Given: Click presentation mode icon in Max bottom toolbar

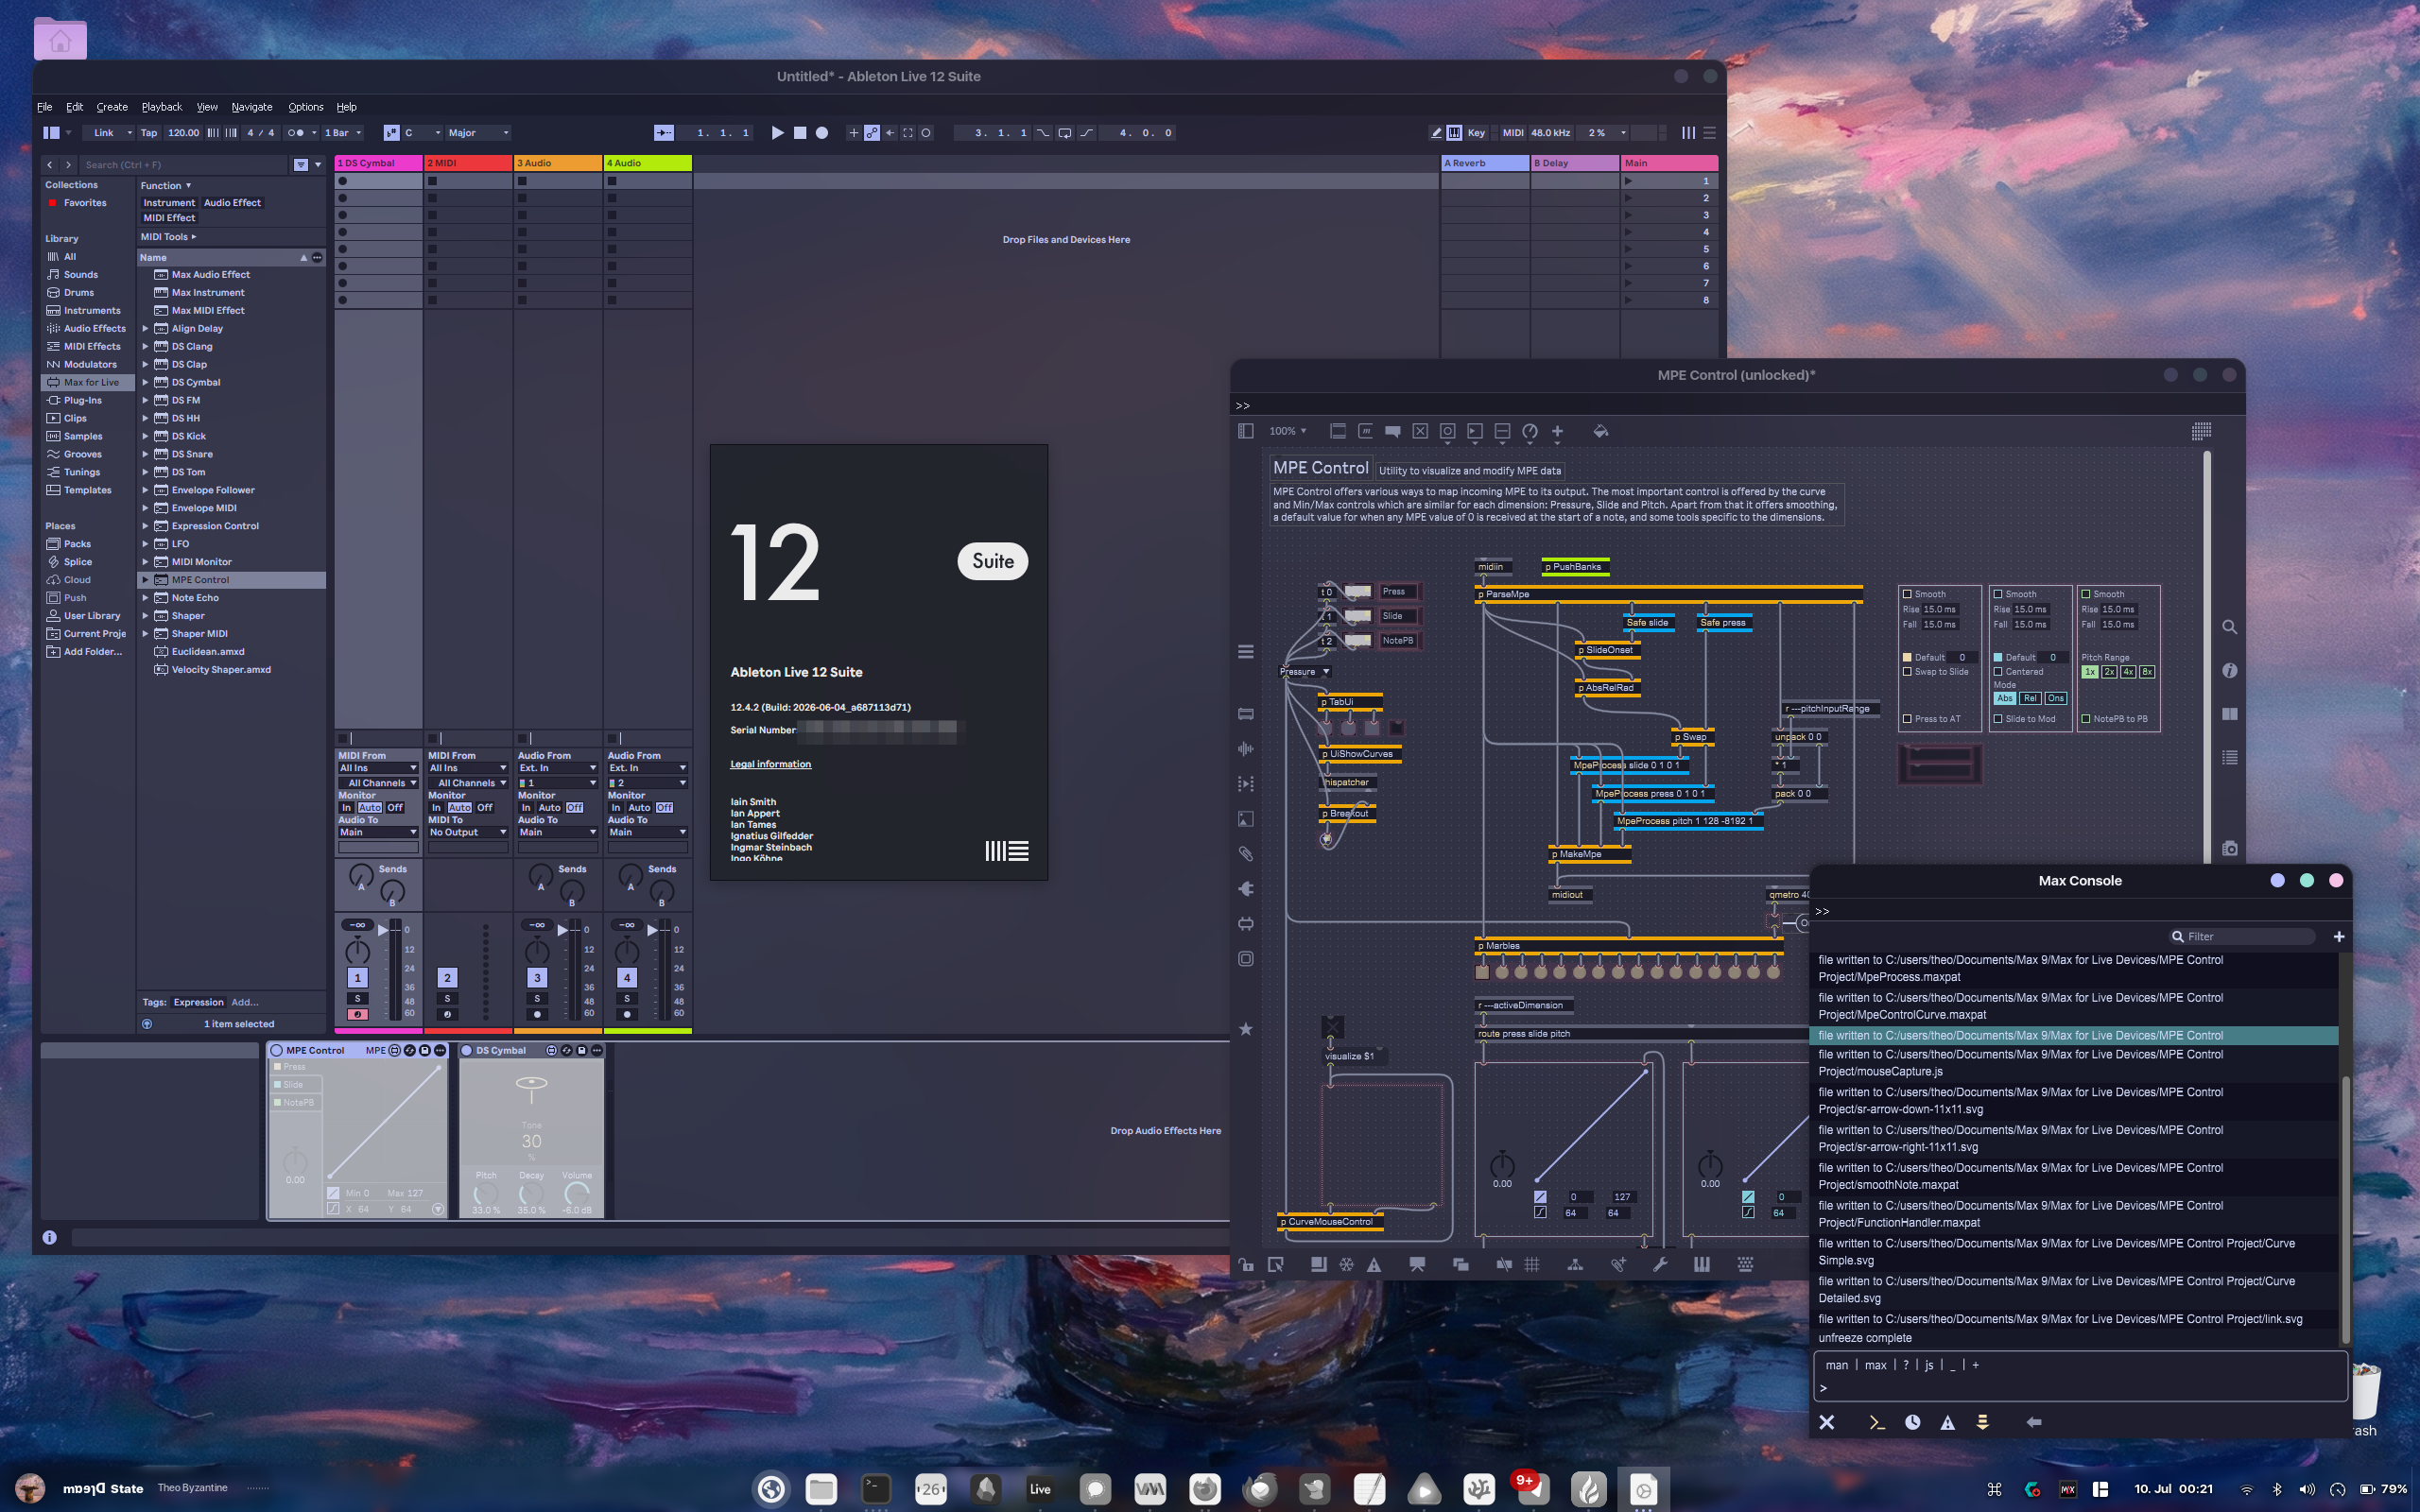Looking at the screenshot, I should click(x=1417, y=1265).
